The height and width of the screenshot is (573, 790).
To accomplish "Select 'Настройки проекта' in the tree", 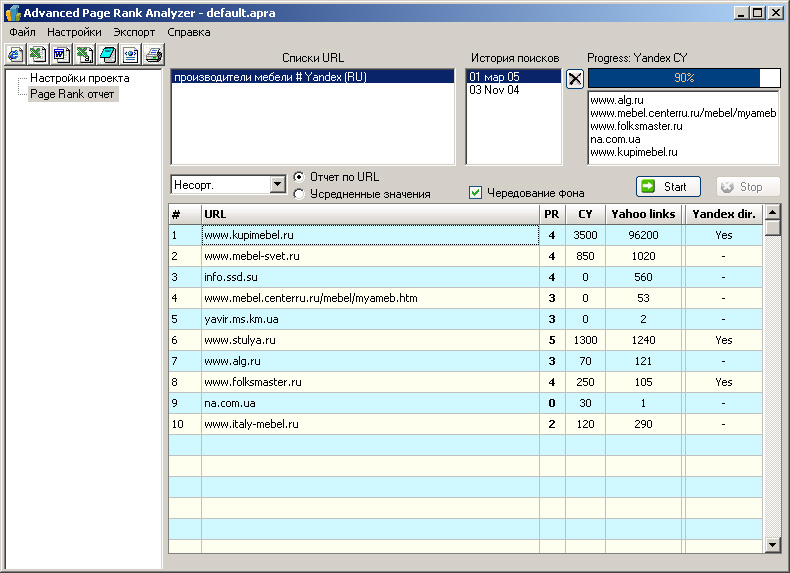I will (x=80, y=78).
